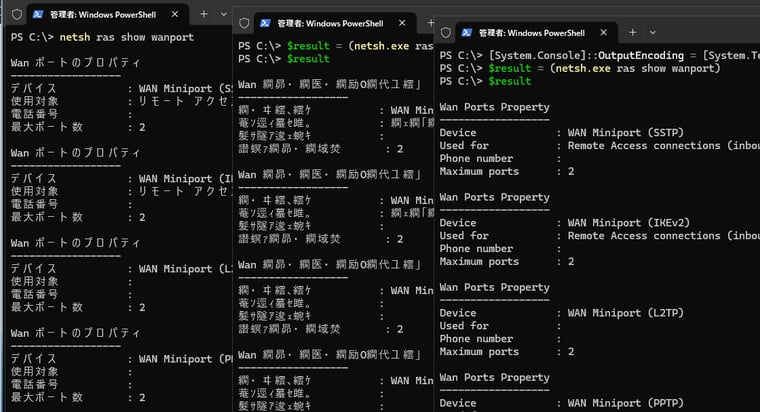Click 'WAN Miniport (PPTP)' in the right window
Viewport: 760px width, 412px height.
(626, 403)
